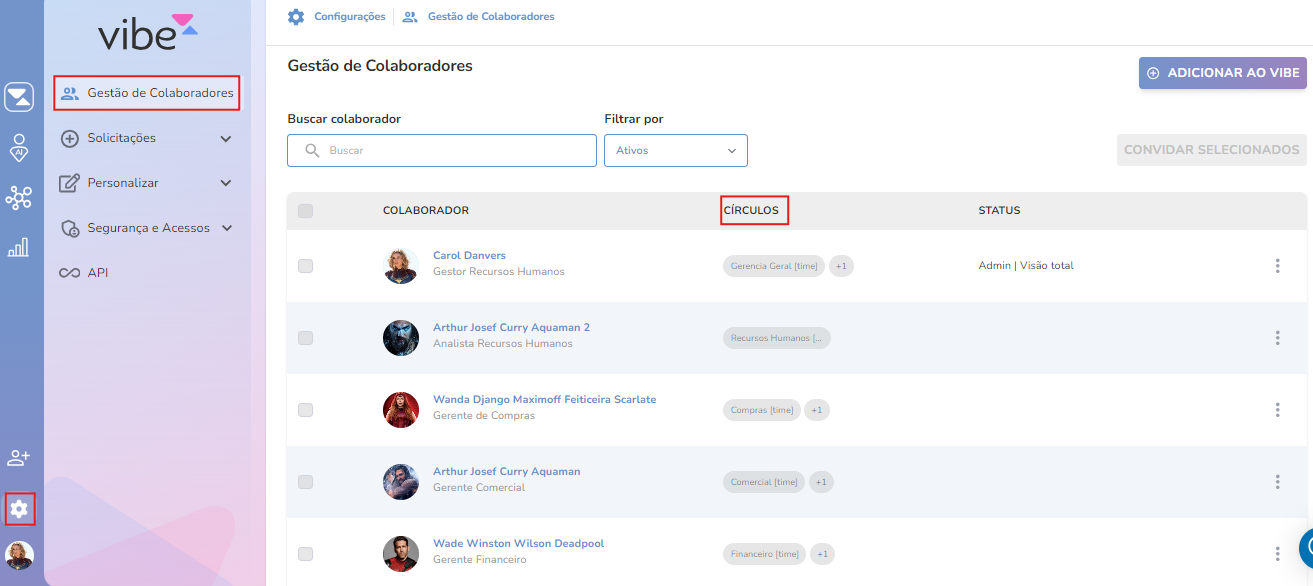
Task: Click Comercial [time] circle tag
Action: point(764,482)
